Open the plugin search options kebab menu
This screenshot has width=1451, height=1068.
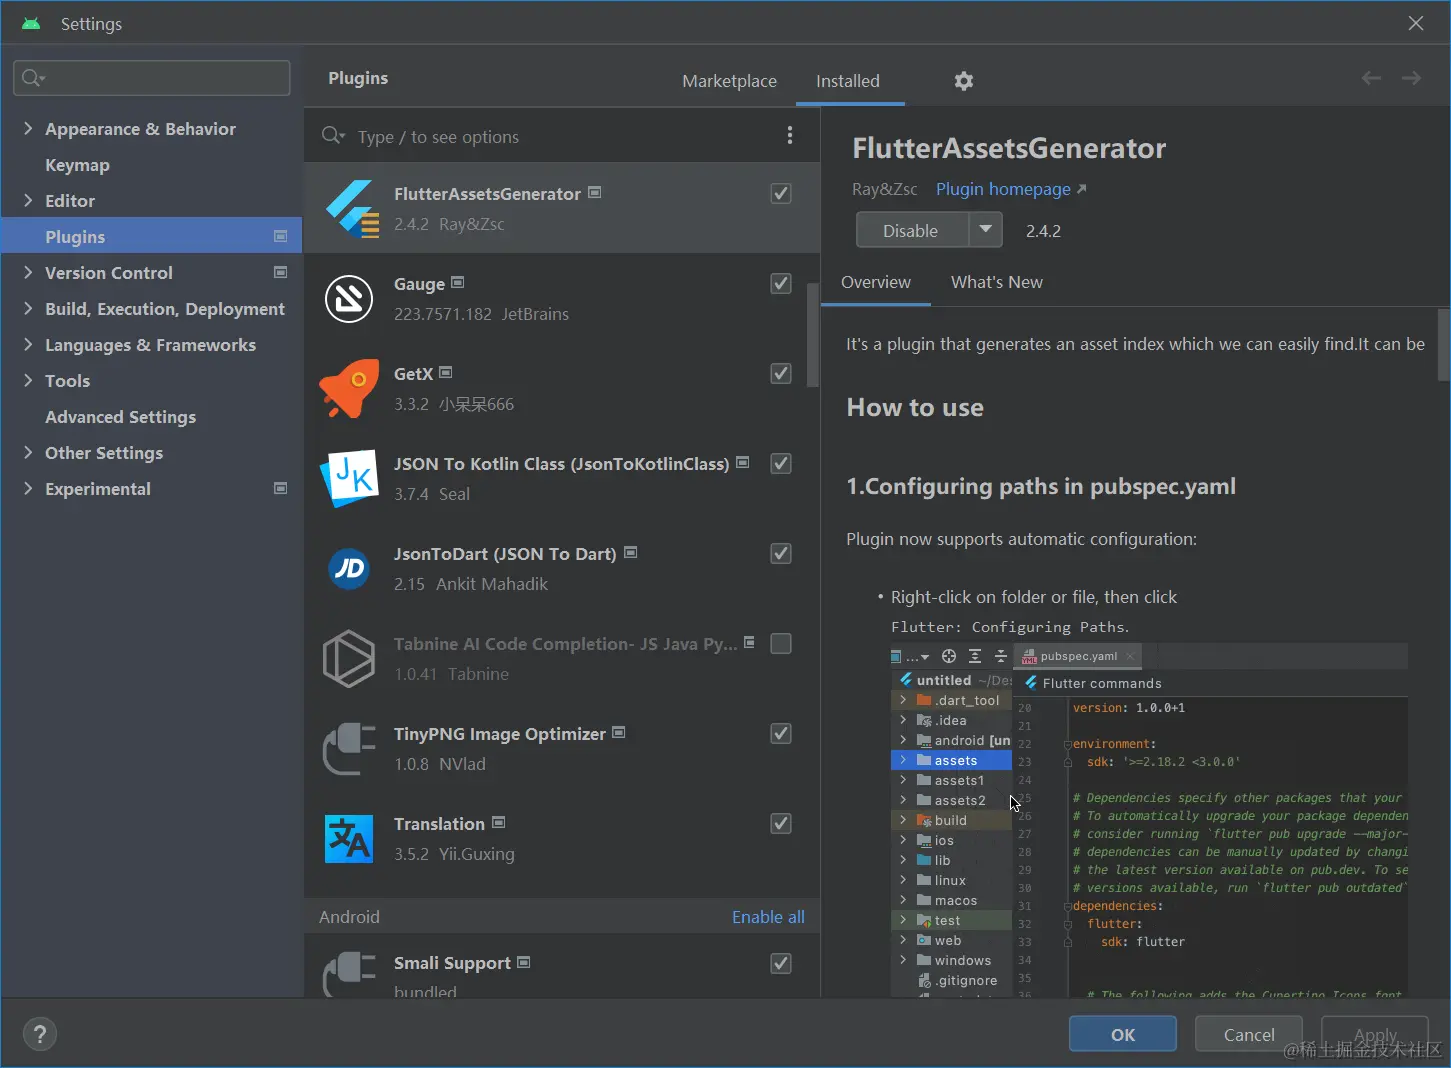click(x=790, y=135)
